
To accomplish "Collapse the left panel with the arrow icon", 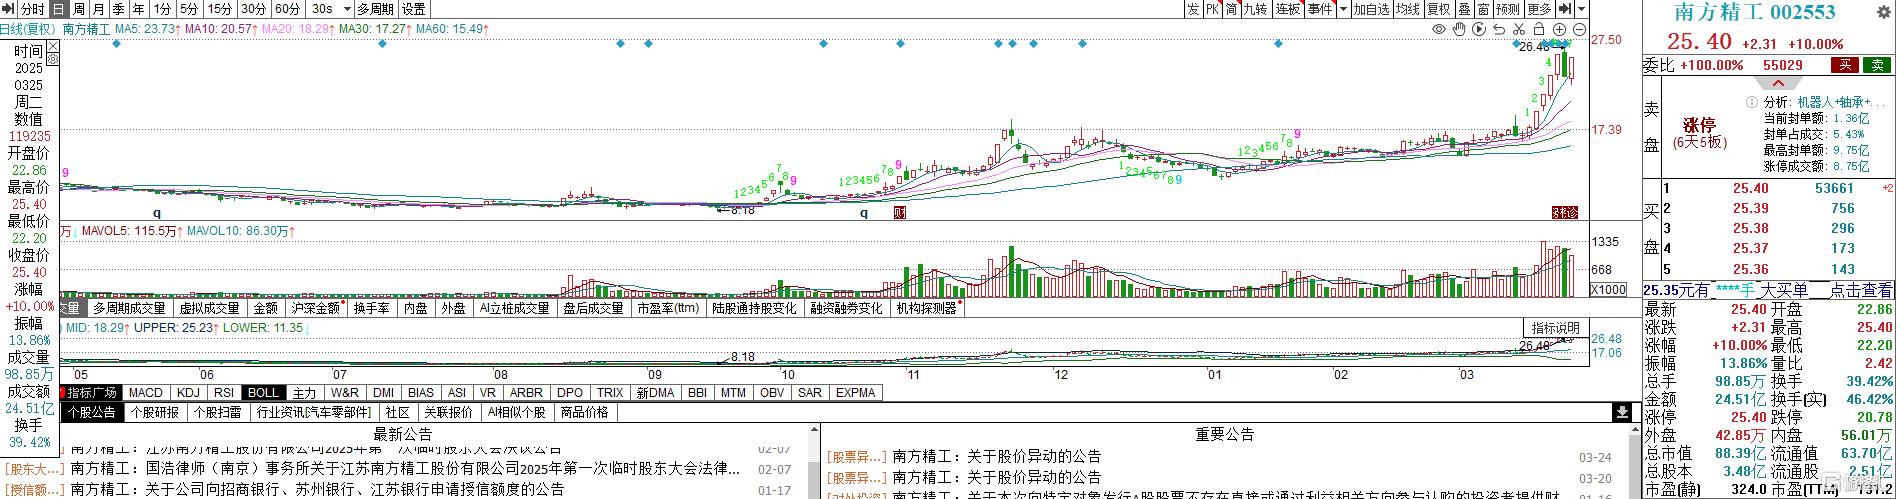I will pos(8,8).
